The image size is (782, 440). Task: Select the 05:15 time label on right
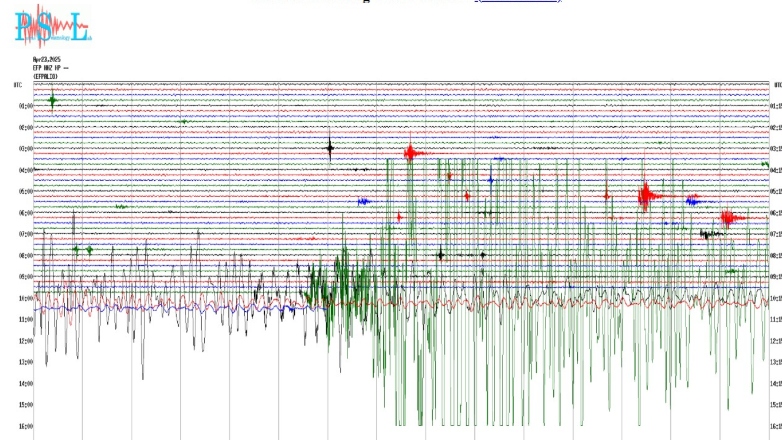pos(774,192)
